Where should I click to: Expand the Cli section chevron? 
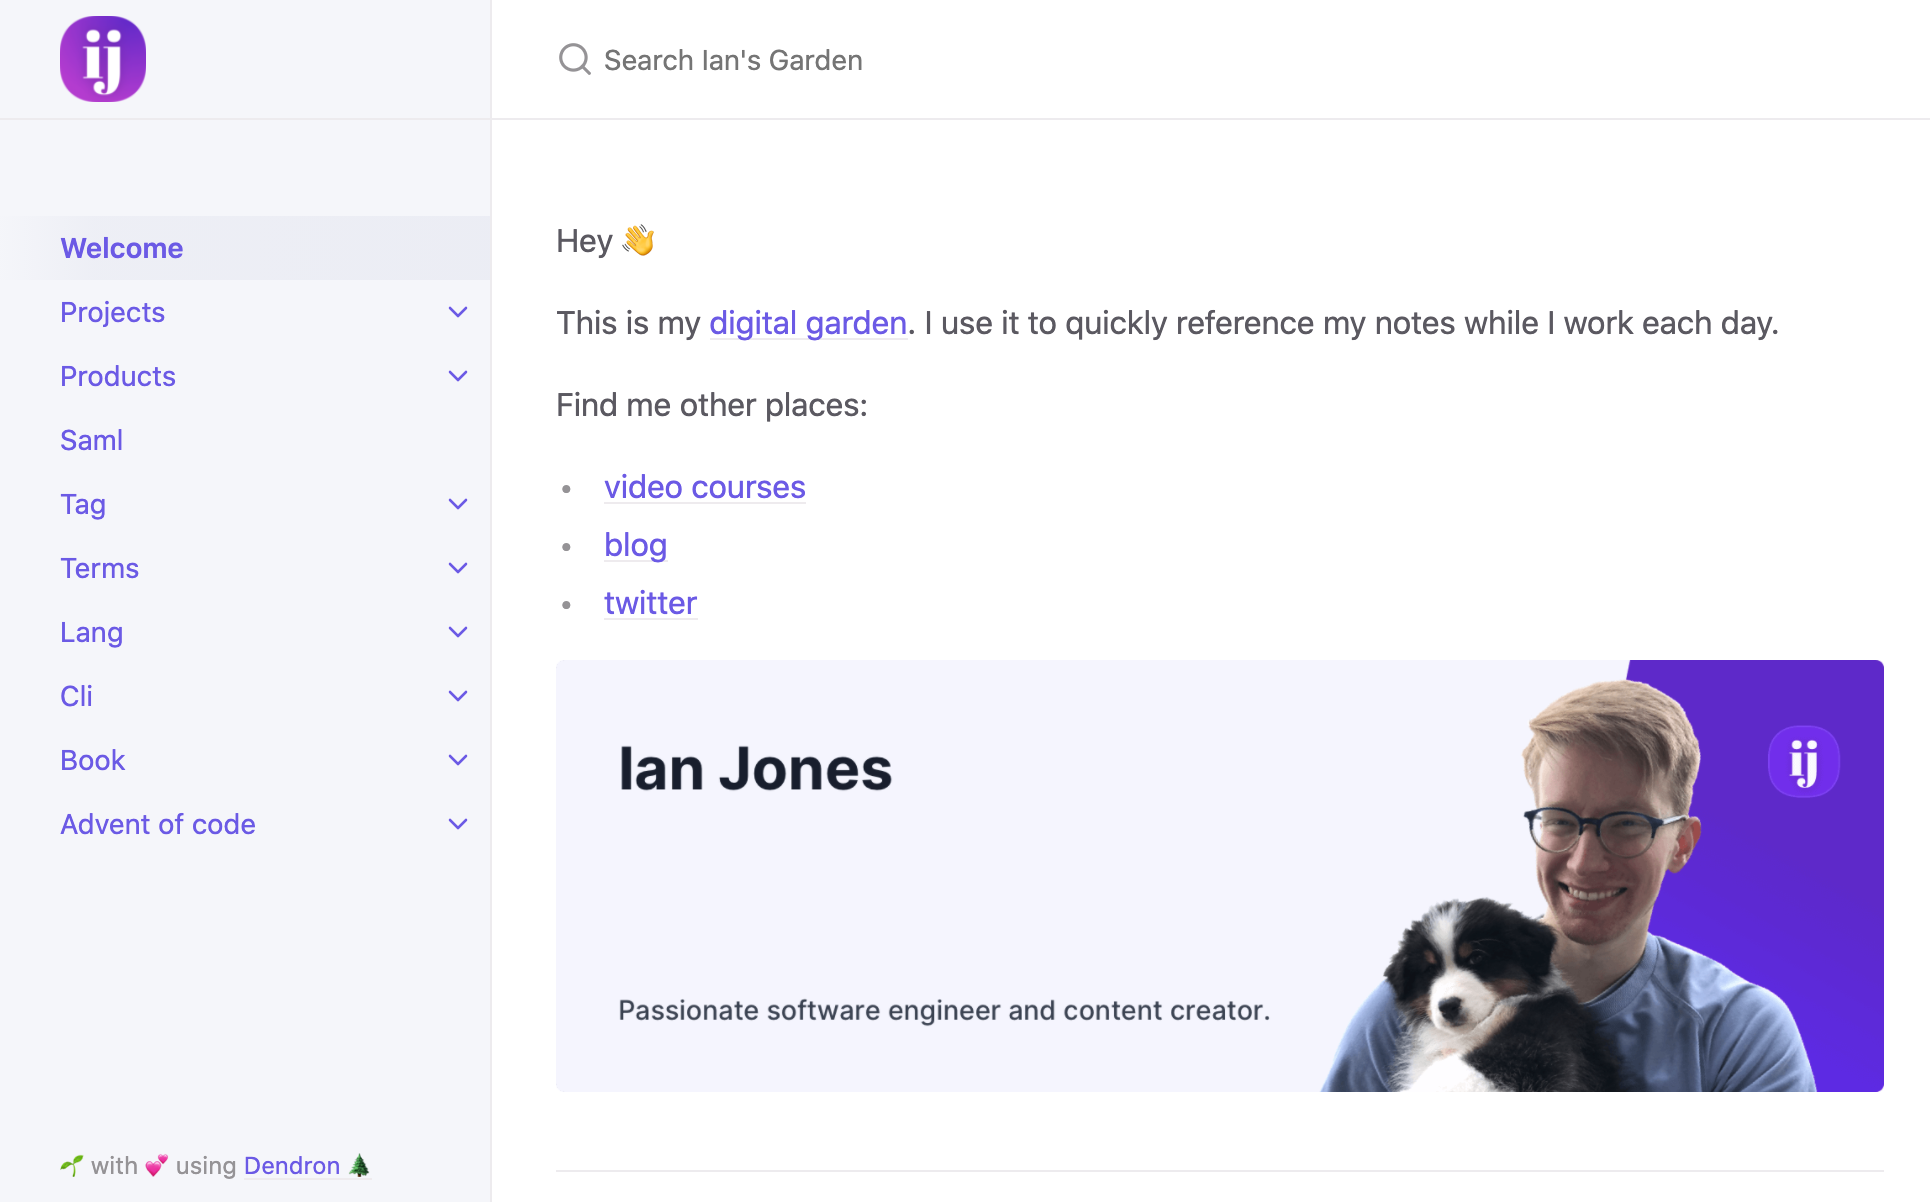pos(458,696)
